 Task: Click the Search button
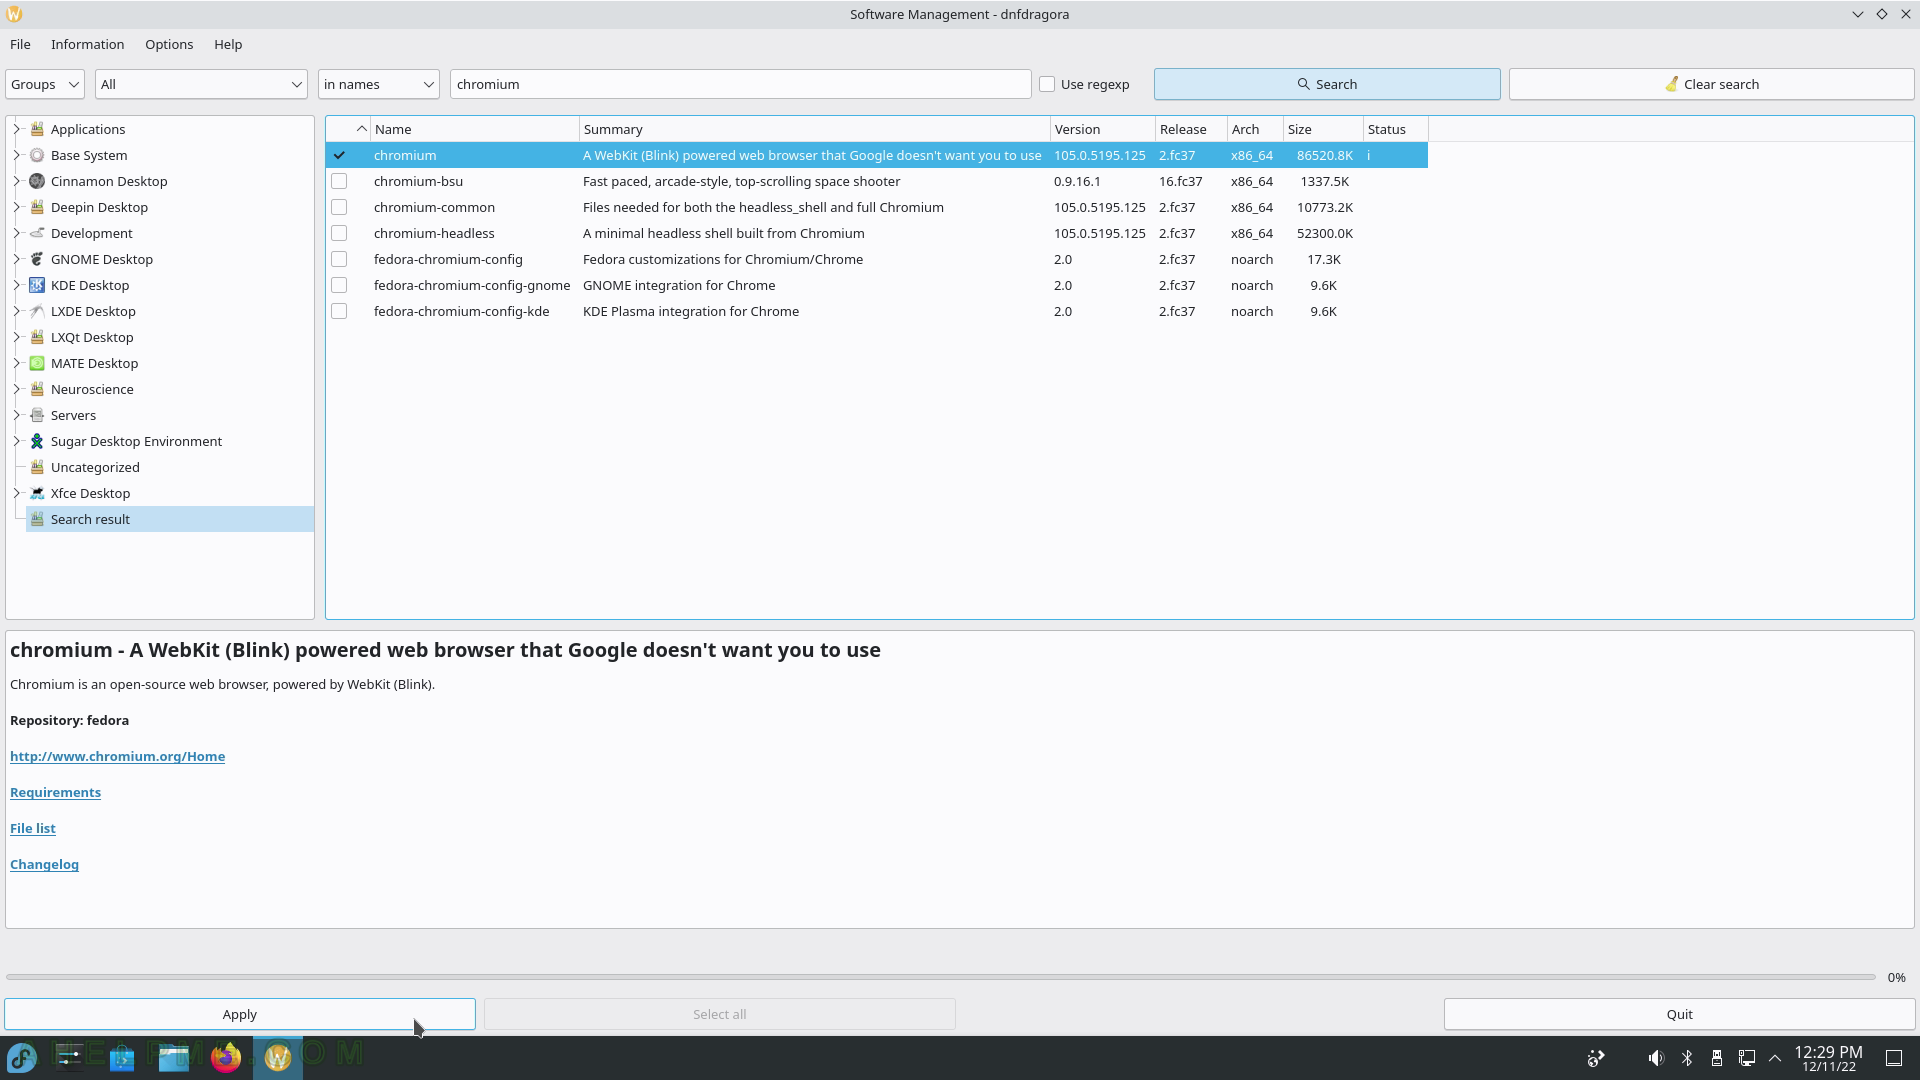coord(1327,84)
